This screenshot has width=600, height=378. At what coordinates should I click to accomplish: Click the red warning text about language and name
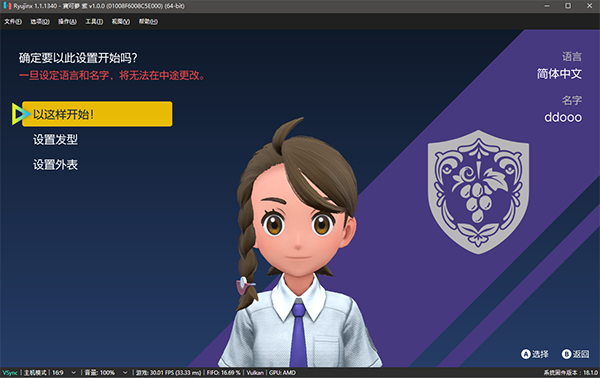click(112, 75)
